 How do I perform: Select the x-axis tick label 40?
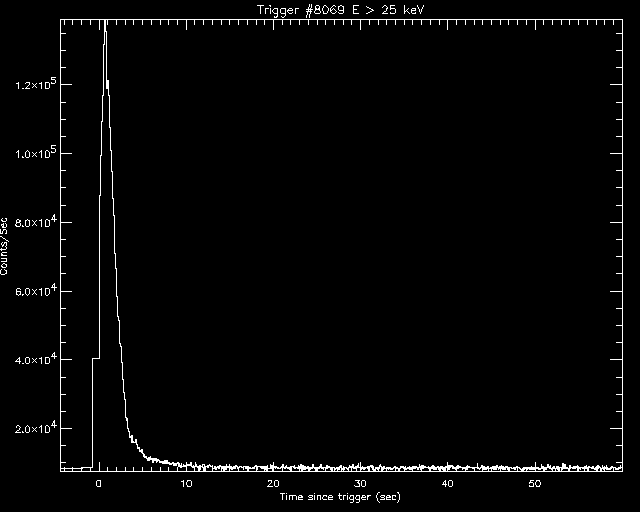pyautogui.click(x=447, y=484)
